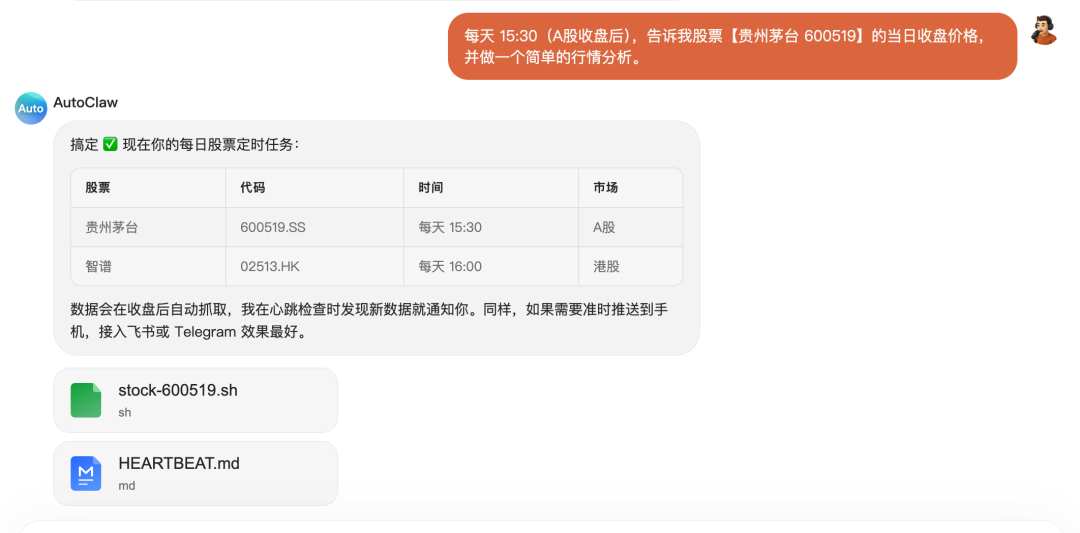Image resolution: width=1080 pixels, height=533 pixels.
Task: Click the blue Markdown file icon
Action: pos(86,473)
